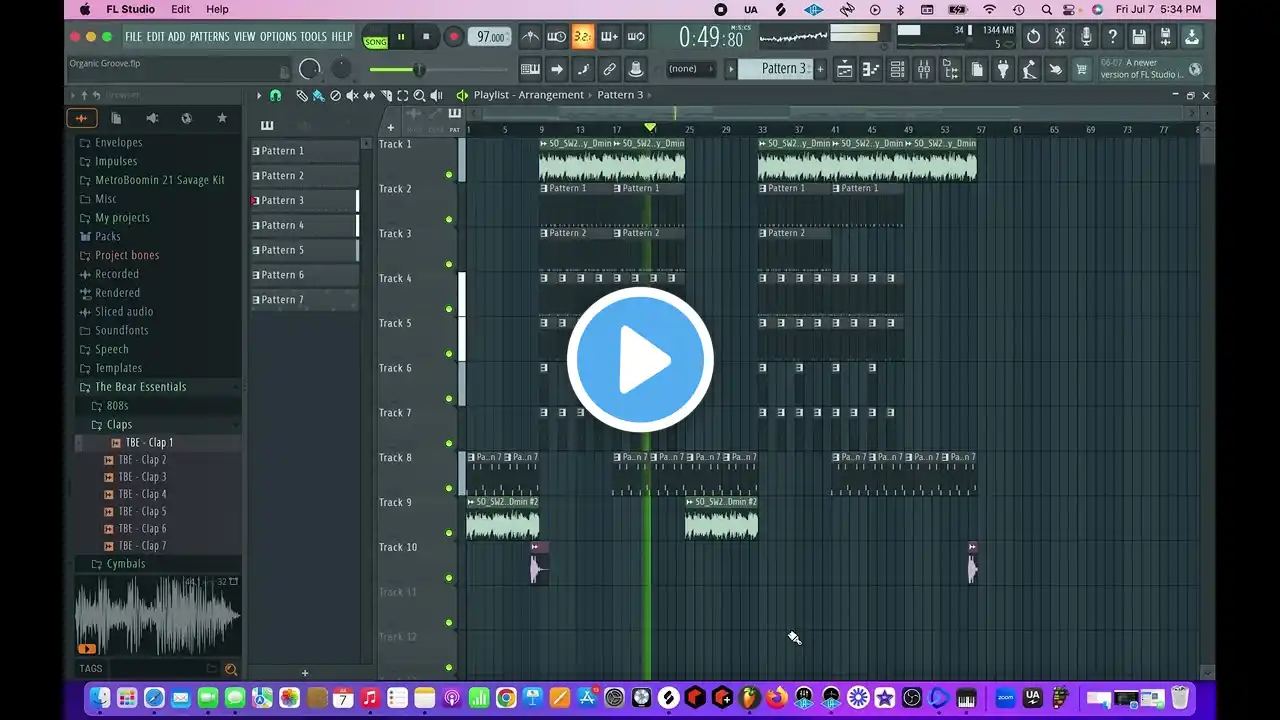Screen dimensions: 1280x720
Task: Open the Piano roll toolbar button
Action: coord(871,69)
